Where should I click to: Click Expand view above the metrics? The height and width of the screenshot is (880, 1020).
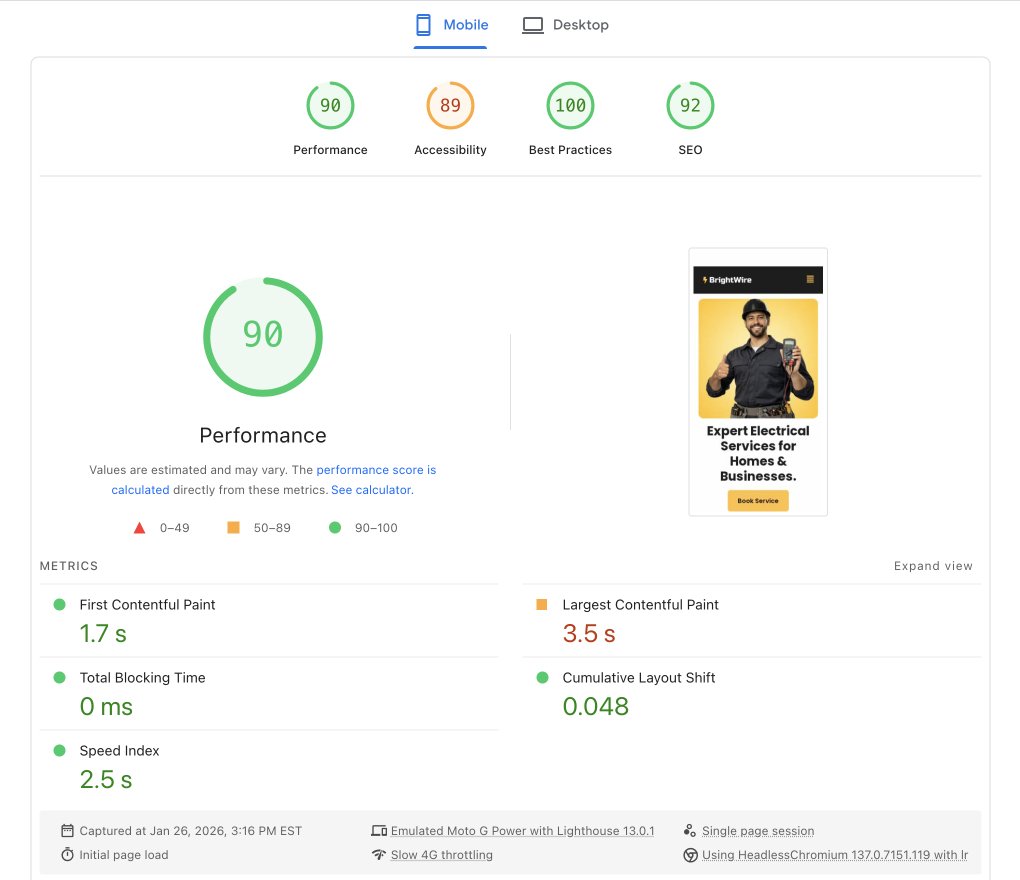(x=932, y=566)
